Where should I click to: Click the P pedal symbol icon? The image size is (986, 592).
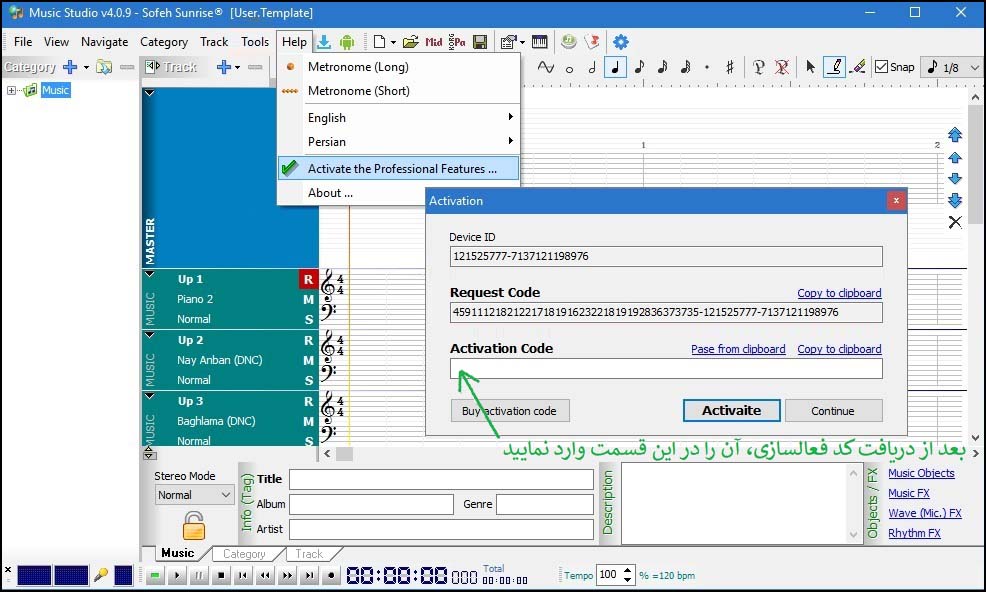pos(759,67)
